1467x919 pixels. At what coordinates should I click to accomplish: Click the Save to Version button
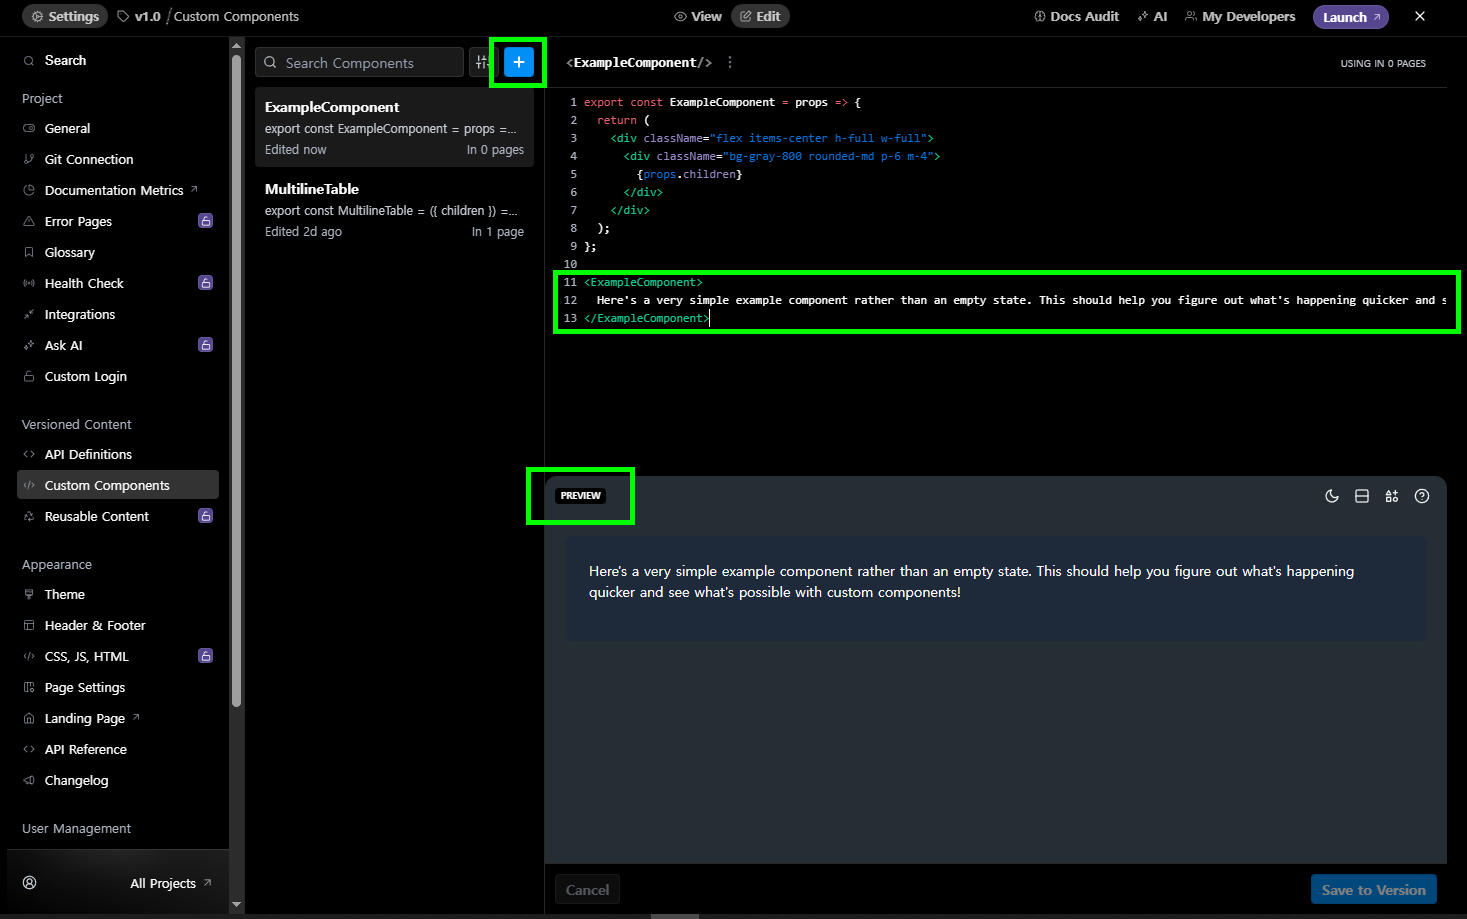1373,889
